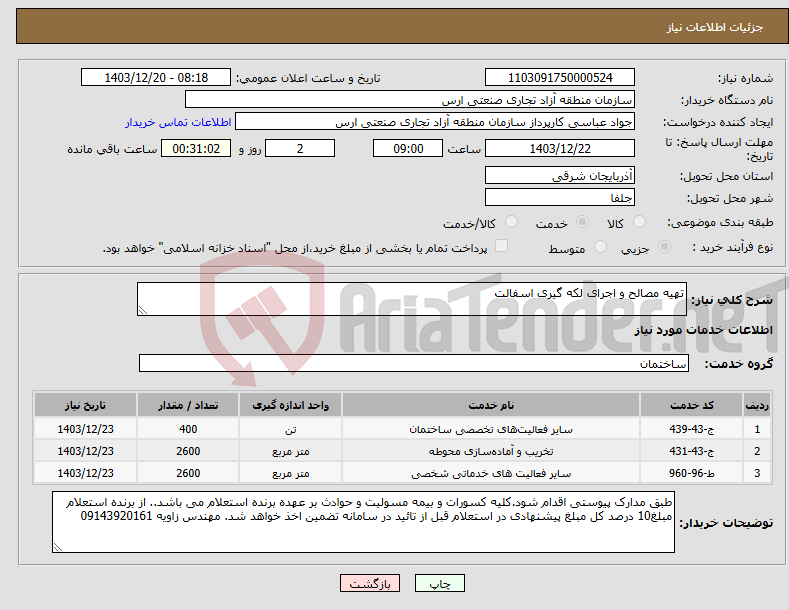The width and height of the screenshot is (789, 610).
Task: Click the اطلاعات خدمات مورد نیاز heading
Action: coord(703,330)
